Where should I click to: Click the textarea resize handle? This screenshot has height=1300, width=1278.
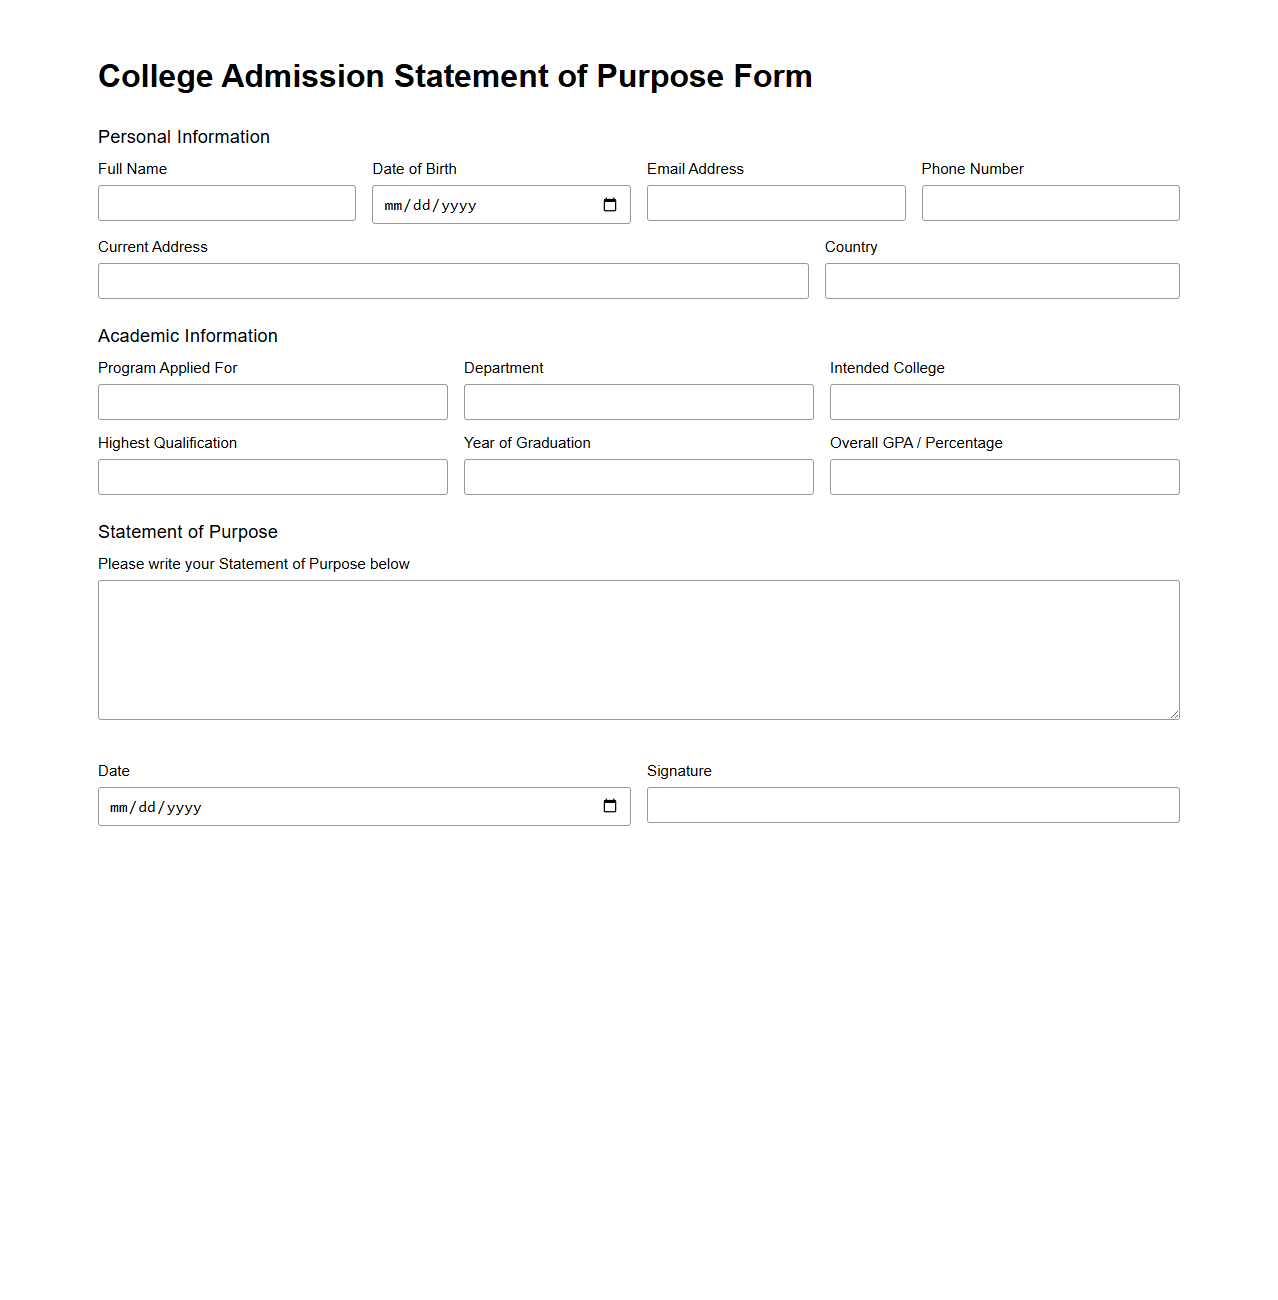[x=1175, y=713]
